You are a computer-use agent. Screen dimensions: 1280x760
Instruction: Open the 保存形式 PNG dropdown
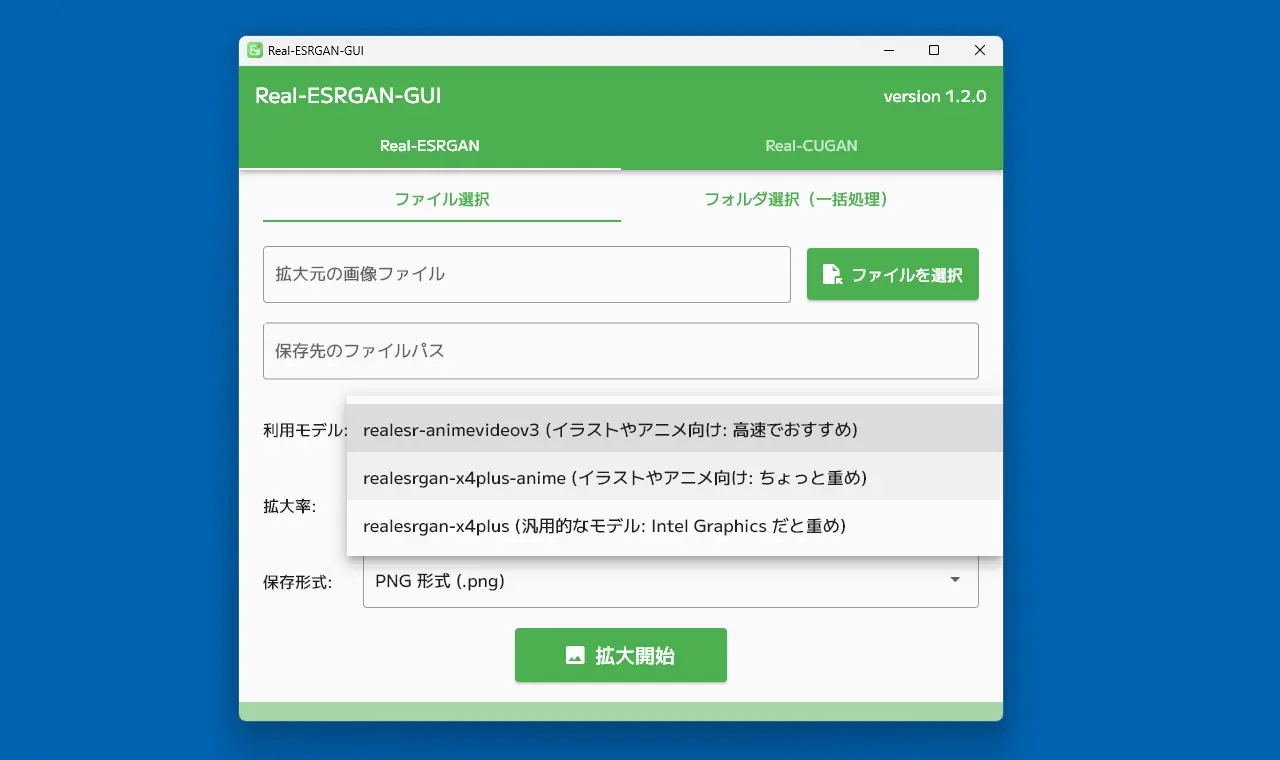[671, 580]
